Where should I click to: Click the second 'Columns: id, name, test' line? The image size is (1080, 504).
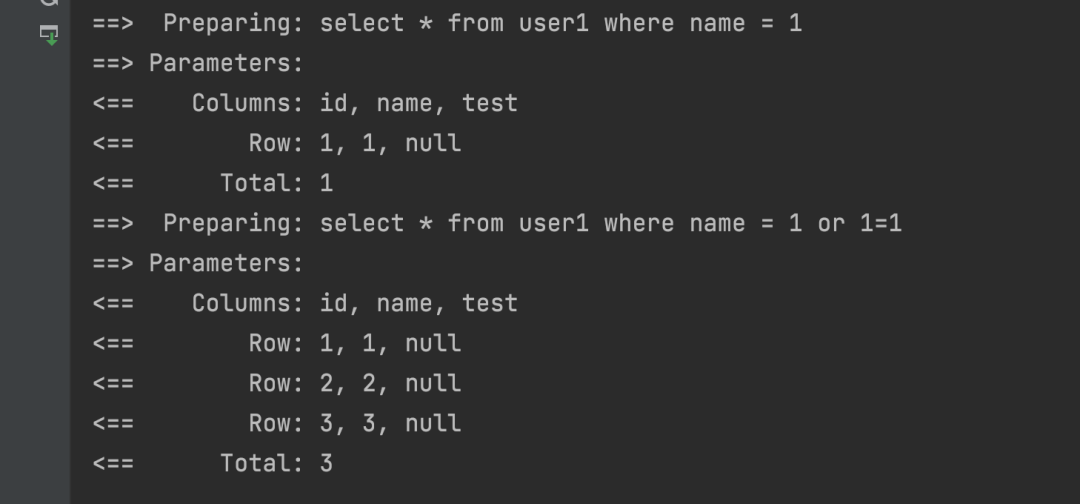(x=305, y=304)
